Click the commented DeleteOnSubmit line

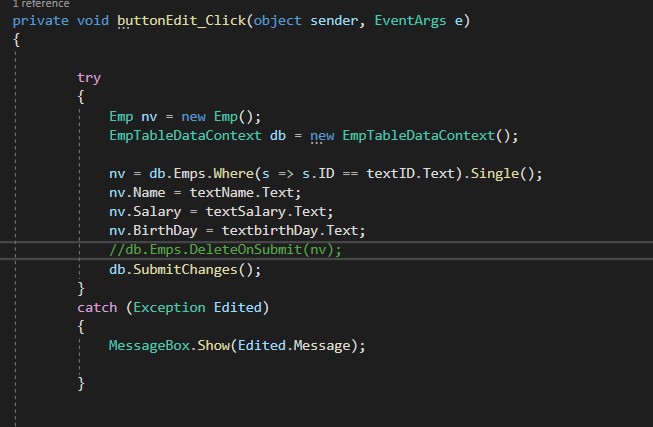(225, 250)
